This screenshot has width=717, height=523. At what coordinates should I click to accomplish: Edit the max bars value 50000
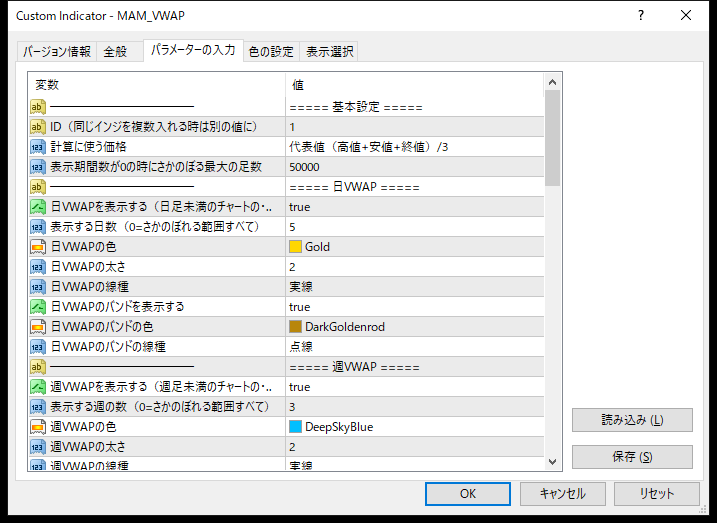click(x=415, y=167)
